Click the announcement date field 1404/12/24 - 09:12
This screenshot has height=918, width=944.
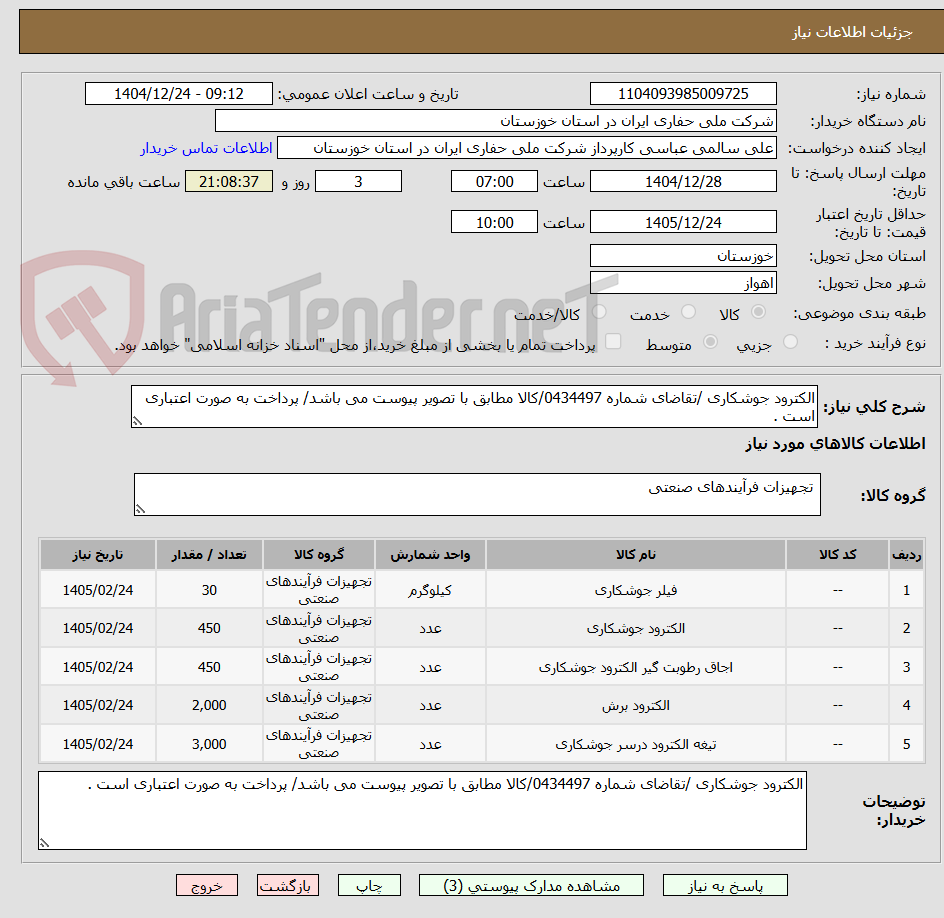[x=179, y=94]
